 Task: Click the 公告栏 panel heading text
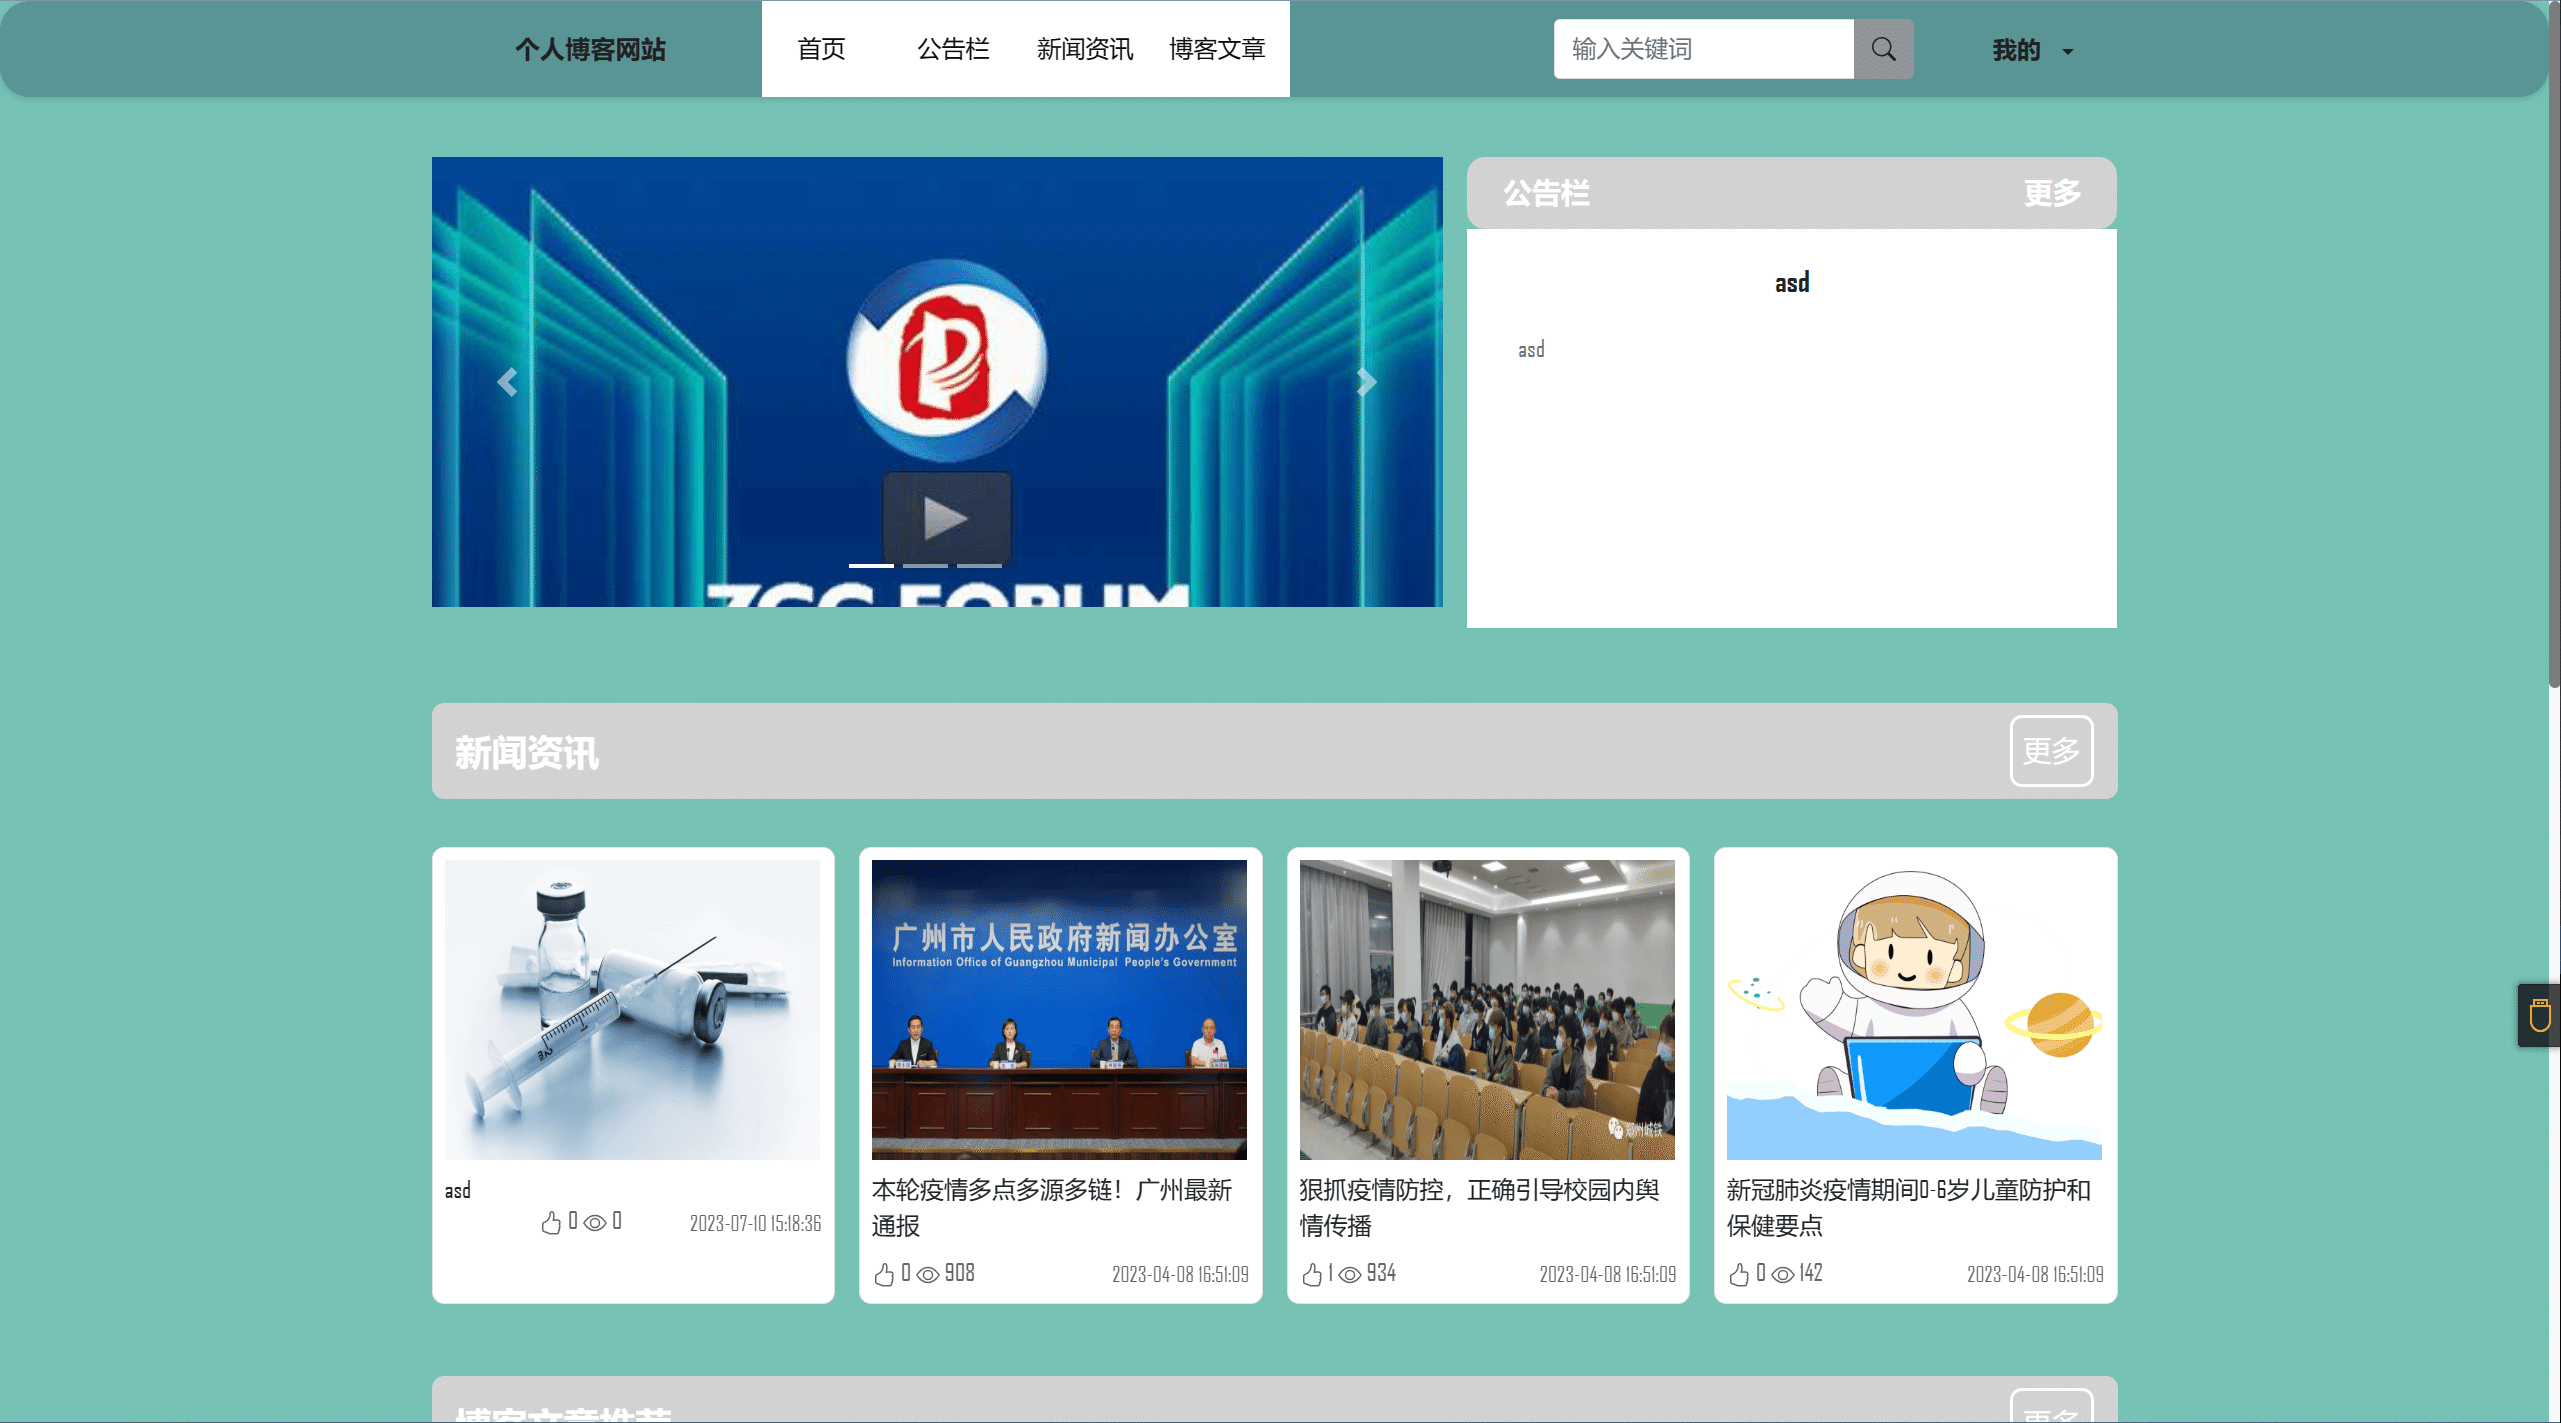(x=1546, y=193)
